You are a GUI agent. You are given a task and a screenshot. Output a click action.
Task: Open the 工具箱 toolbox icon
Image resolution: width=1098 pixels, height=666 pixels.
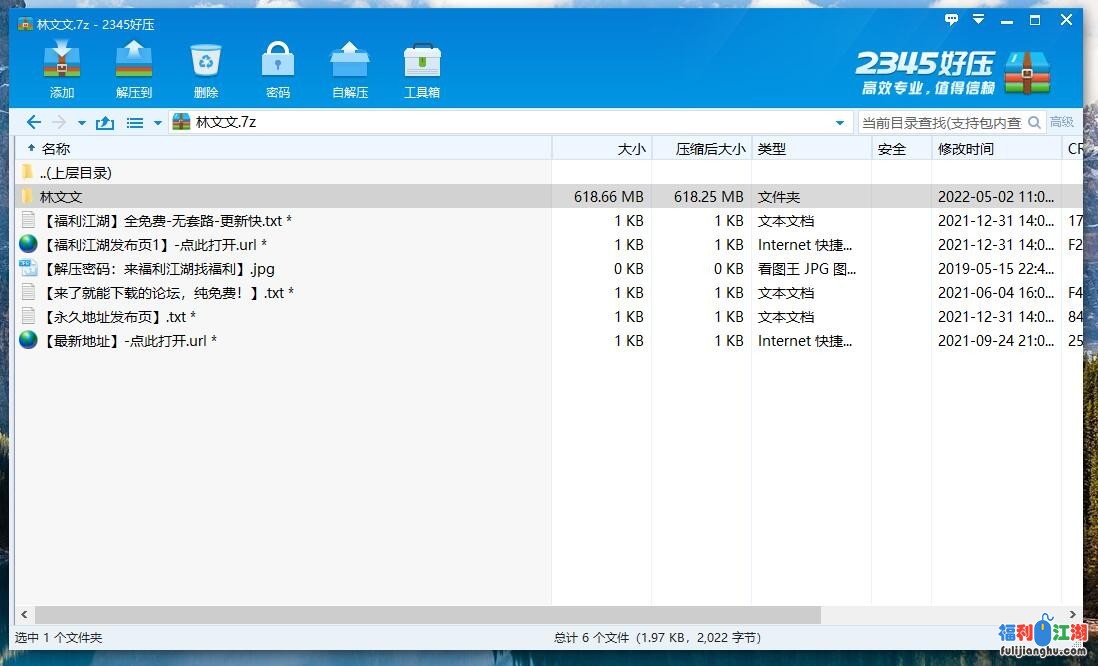422,68
